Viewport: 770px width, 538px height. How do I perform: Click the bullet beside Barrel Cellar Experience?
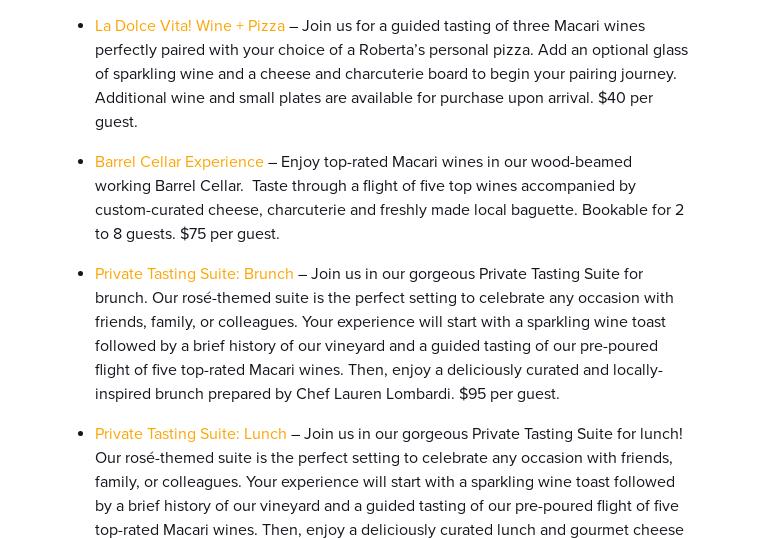81,161
